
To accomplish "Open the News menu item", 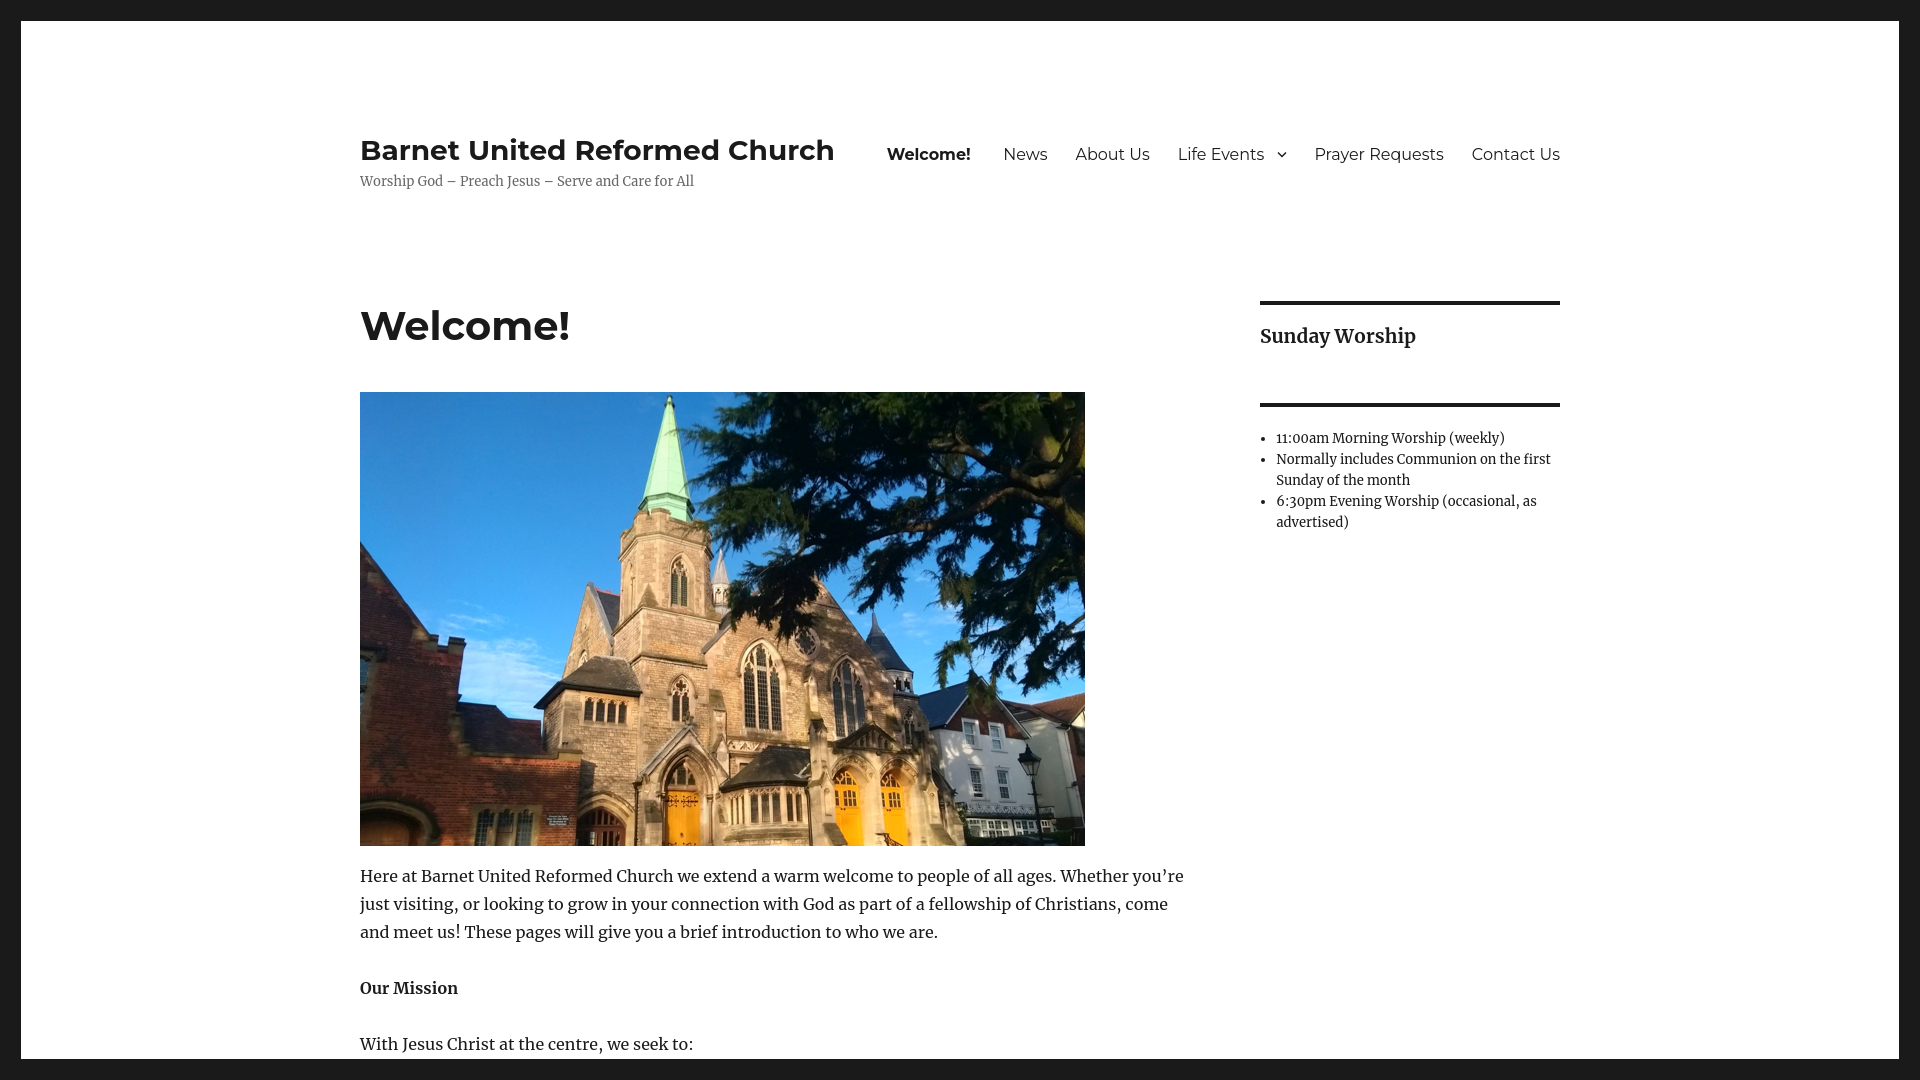I will [x=1025, y=154].
